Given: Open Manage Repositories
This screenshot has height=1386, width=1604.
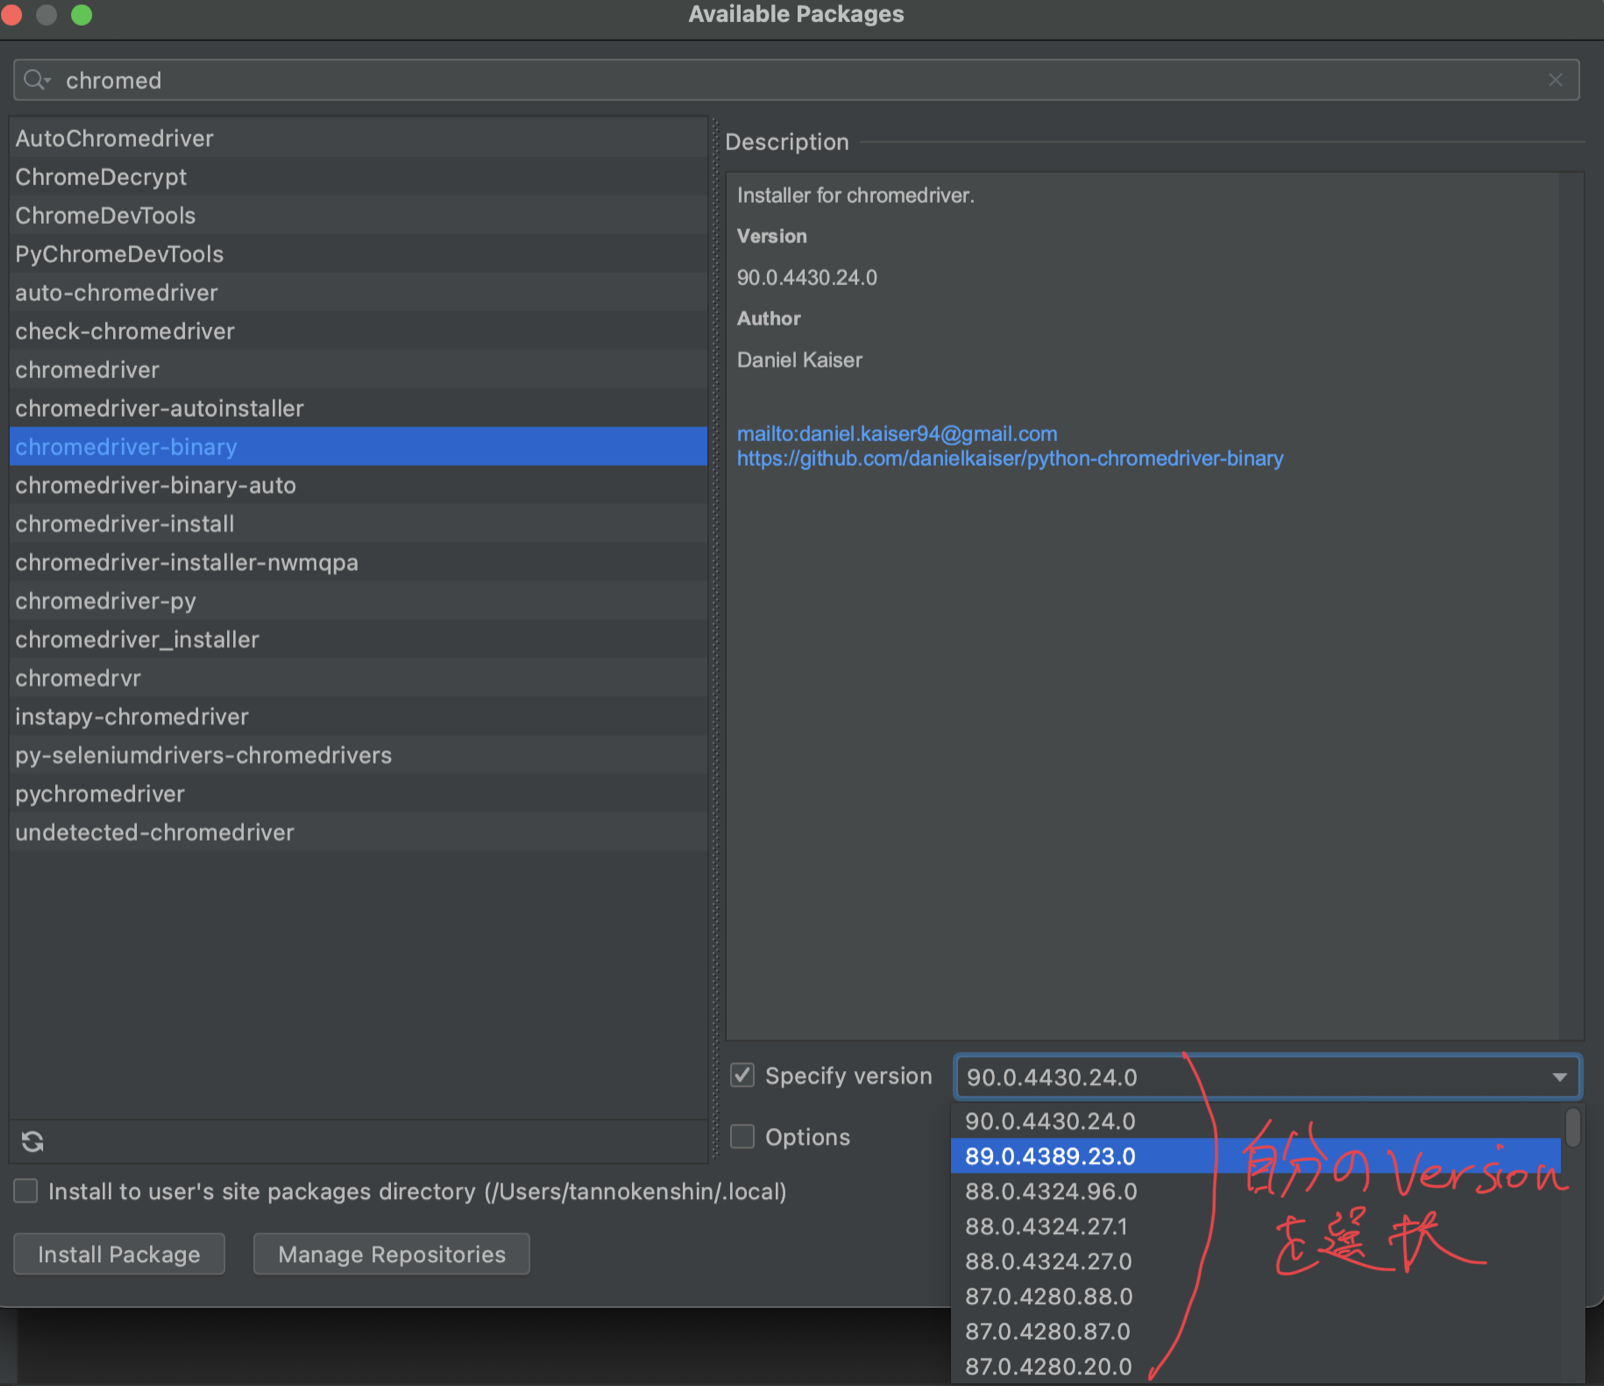Looking at the screenshot, I should click(392, 1254).
